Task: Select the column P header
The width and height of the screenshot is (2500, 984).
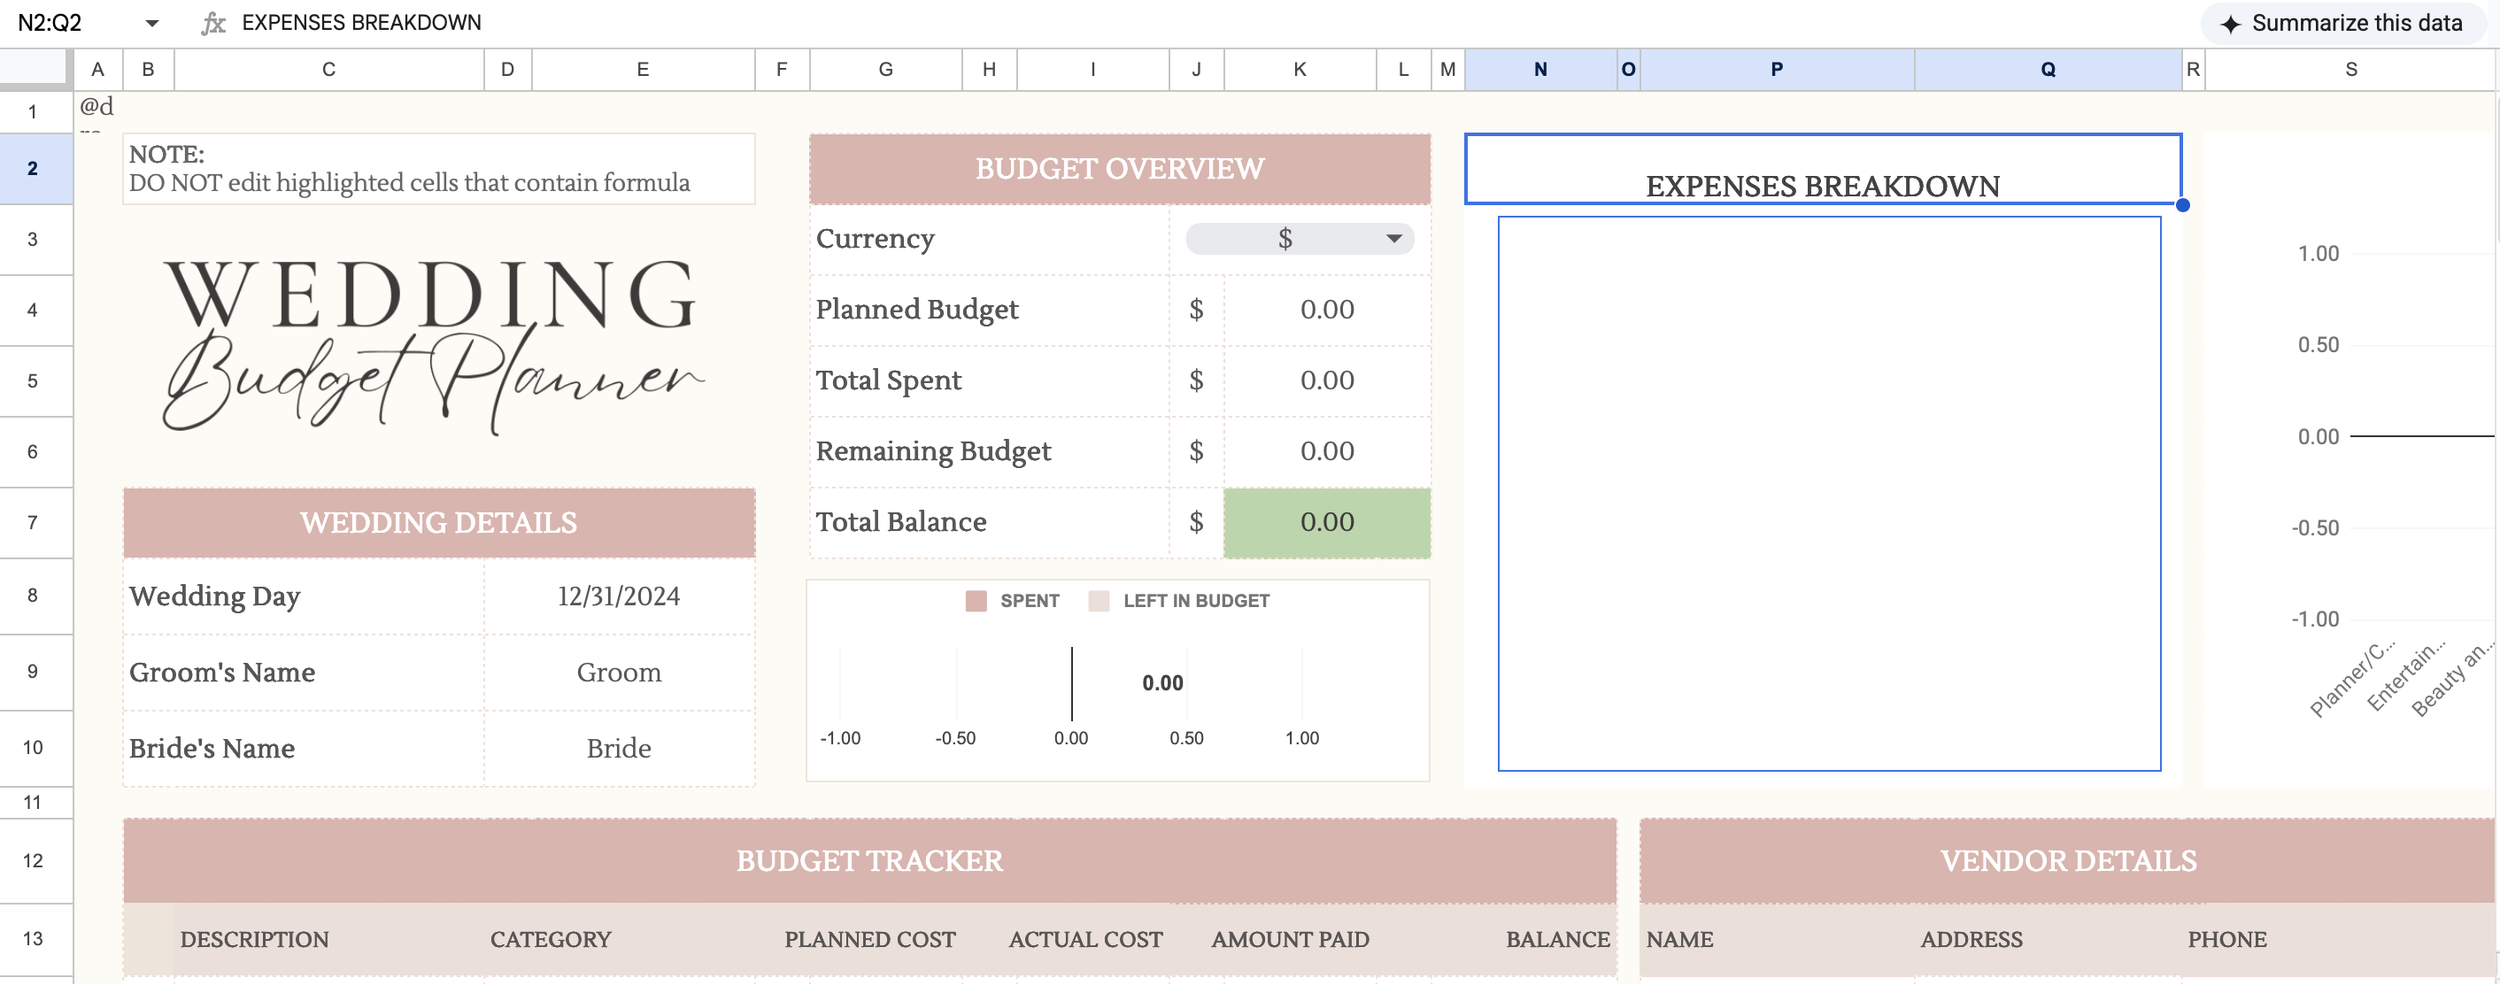Action: (1777, 69)
